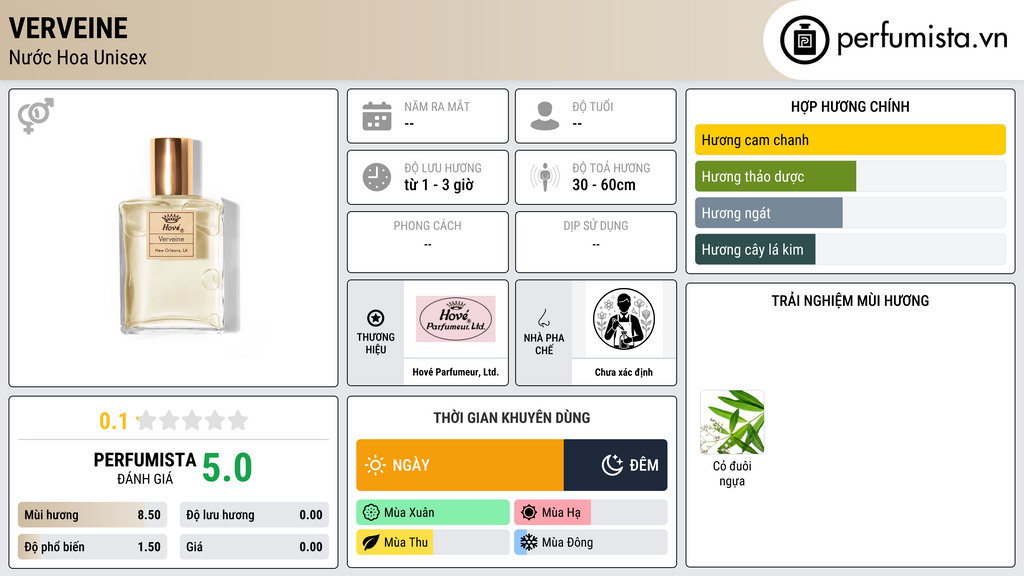Screen dimensions: 1024x576
Task: Click the flower icon for Mùa Xuân
Action: 371,513
